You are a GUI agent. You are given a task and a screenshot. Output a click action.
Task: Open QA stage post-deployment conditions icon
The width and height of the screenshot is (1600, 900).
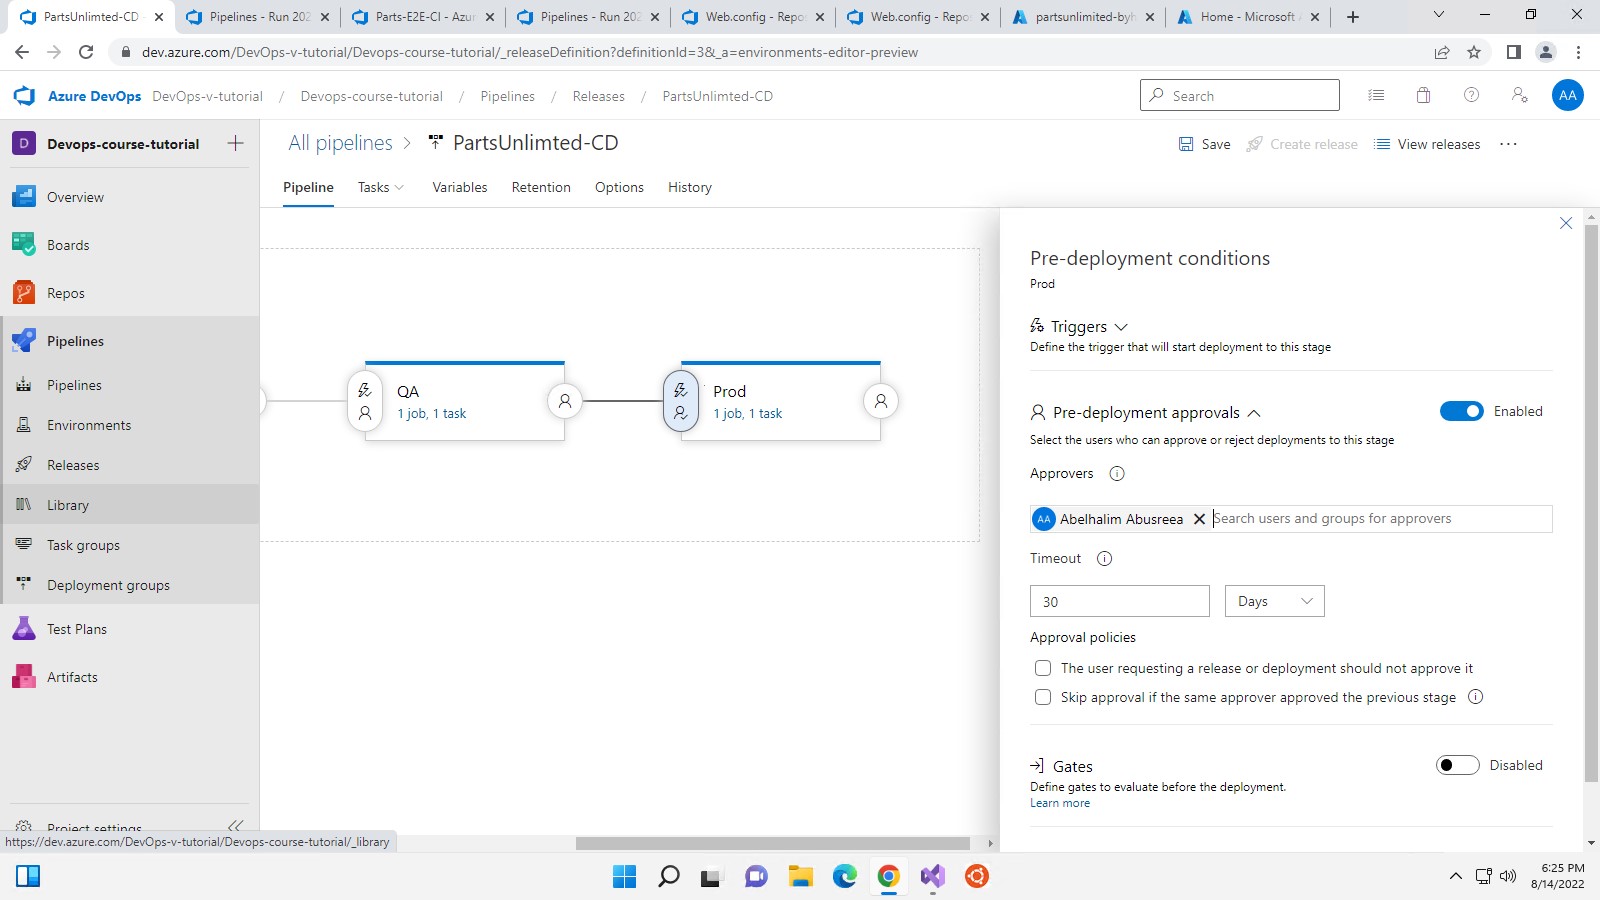click(x=565, y=401)
